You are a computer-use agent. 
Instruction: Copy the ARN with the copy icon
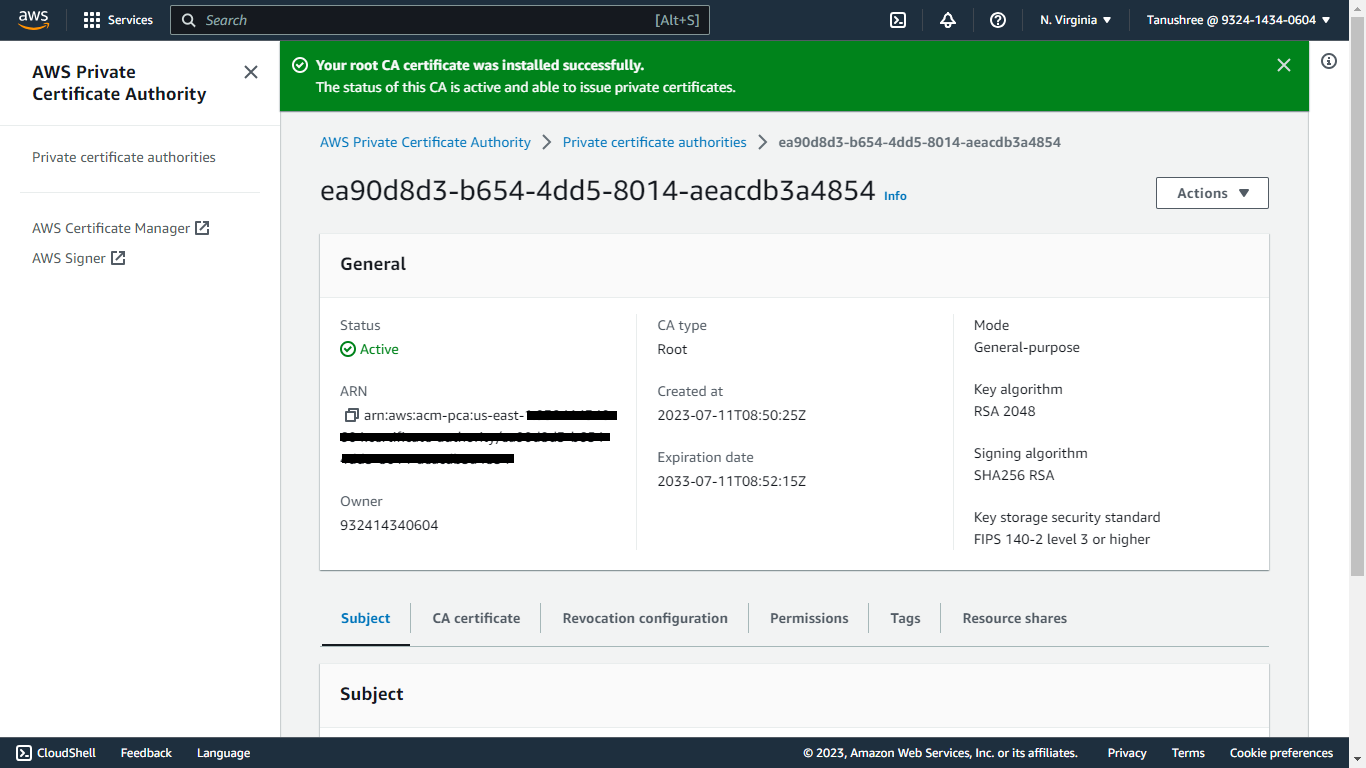click(x=351, y=415)
